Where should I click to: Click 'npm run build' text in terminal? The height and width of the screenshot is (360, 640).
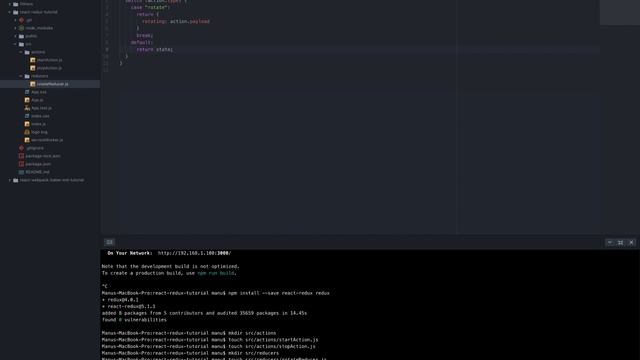tap(216, 273)
